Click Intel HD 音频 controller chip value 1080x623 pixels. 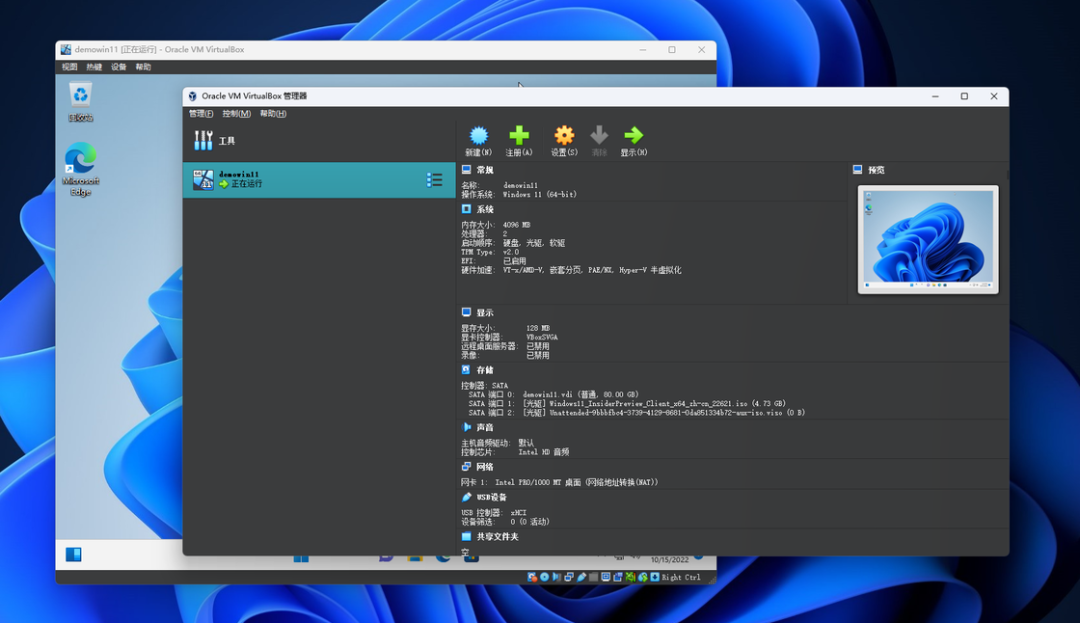click(543, 452)
